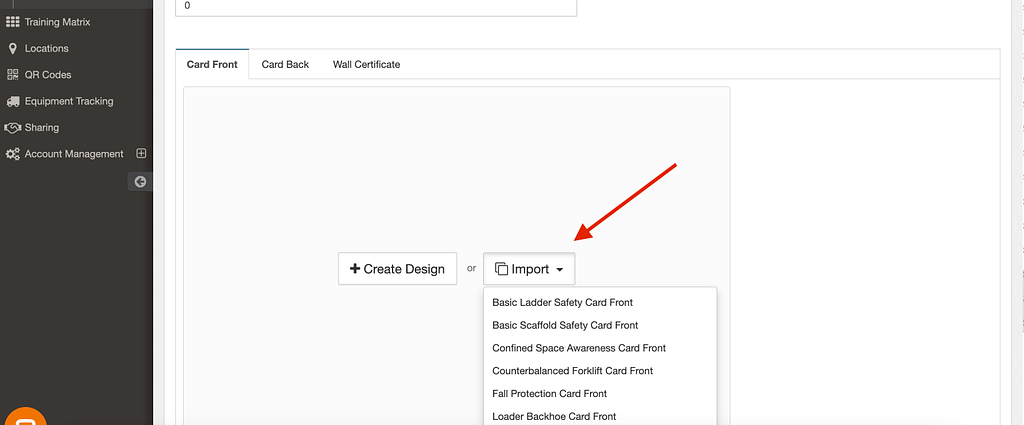Image resolution: width=1024 pixels, height=425 pixels.
Task: Click the Sharing handshake icon
Action: pyautogui.click(x=13, y=128)
